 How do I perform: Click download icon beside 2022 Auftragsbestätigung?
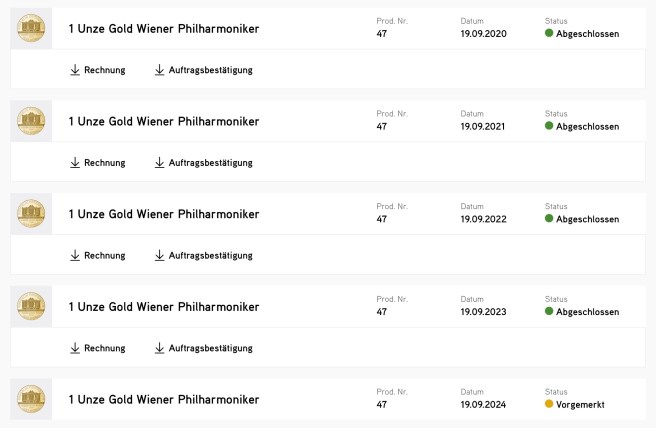(x=160, y=255)
